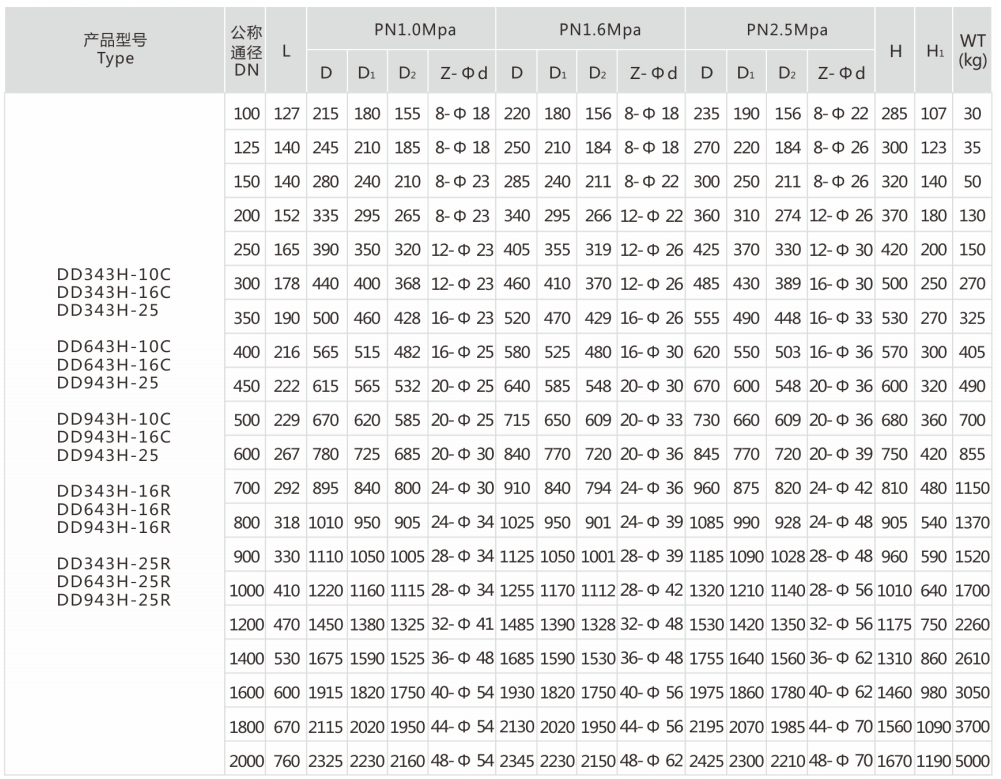The width and height of the screenshot is (1001, 779).
Task: Select the L value 760 cell
Action: (287, 759)
